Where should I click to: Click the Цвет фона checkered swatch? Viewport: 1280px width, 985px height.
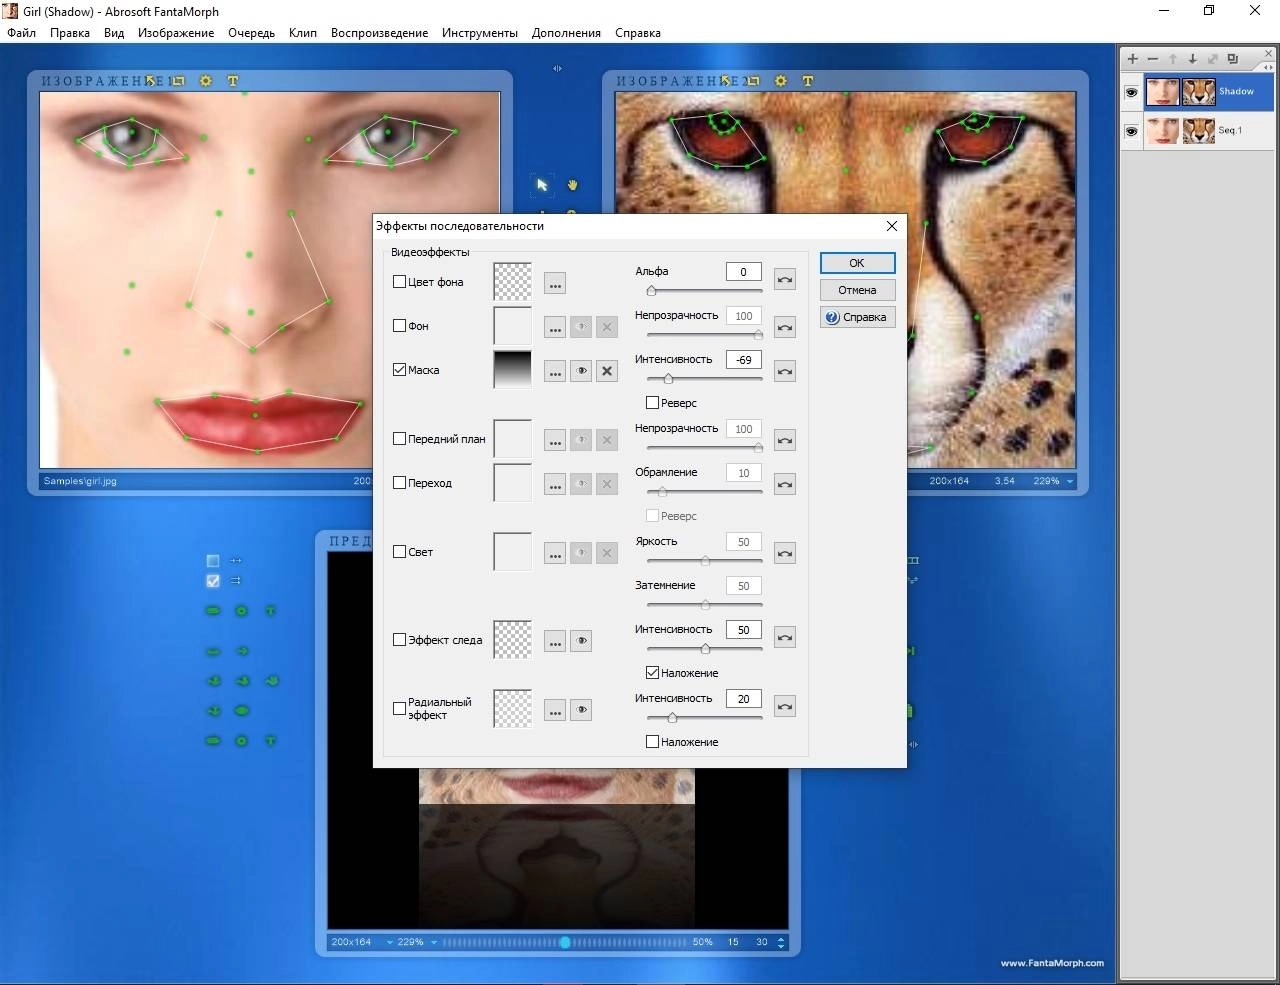click(x=513, y=282)
